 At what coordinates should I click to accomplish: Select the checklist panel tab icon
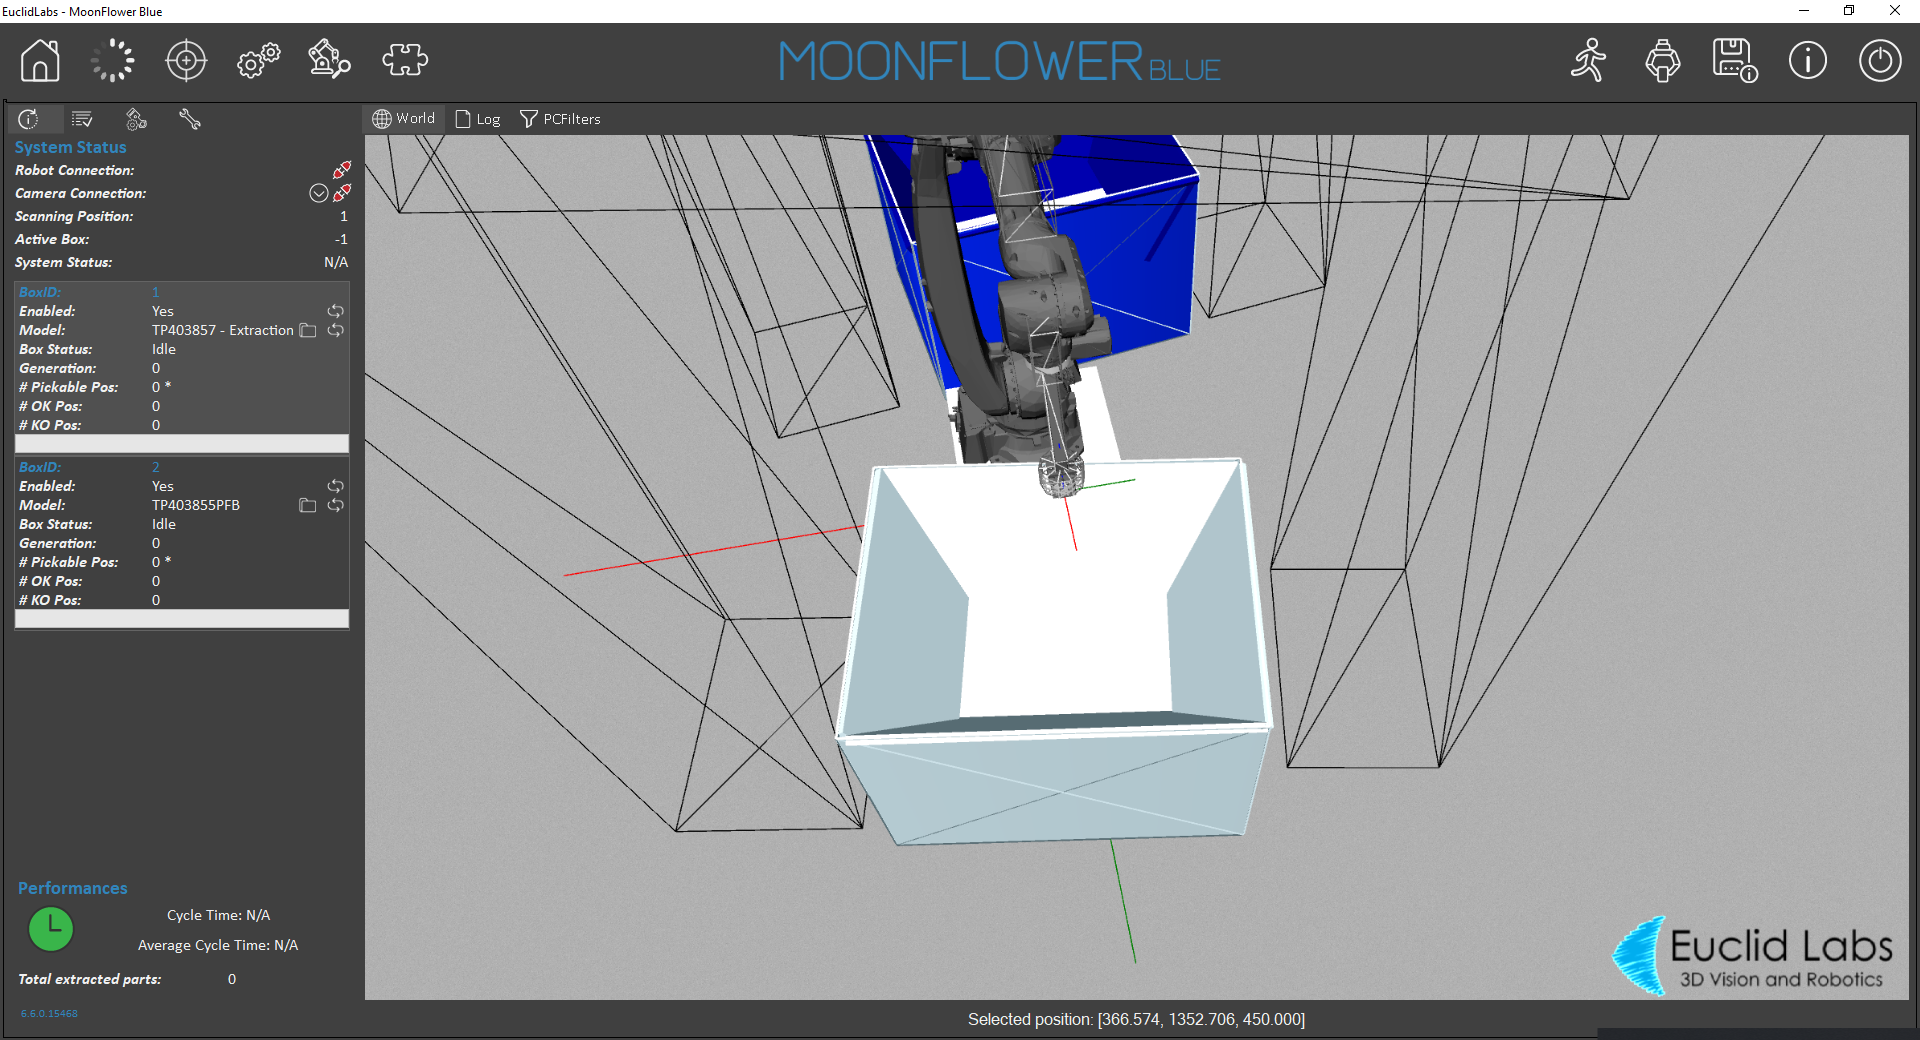[82, 119]
